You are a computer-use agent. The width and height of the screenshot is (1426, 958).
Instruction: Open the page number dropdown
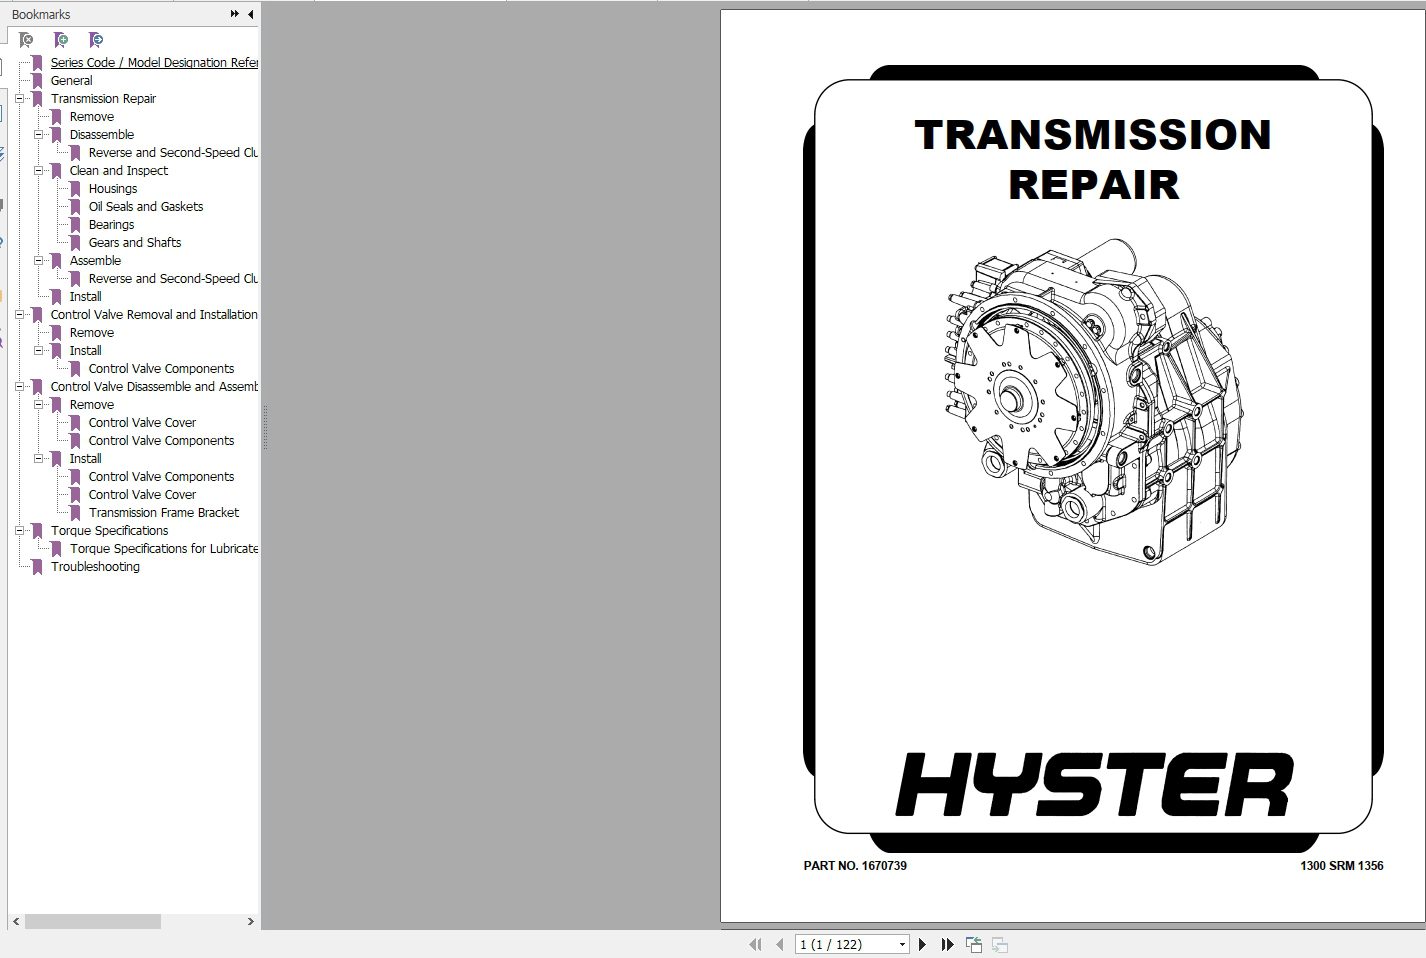[902, 944]
